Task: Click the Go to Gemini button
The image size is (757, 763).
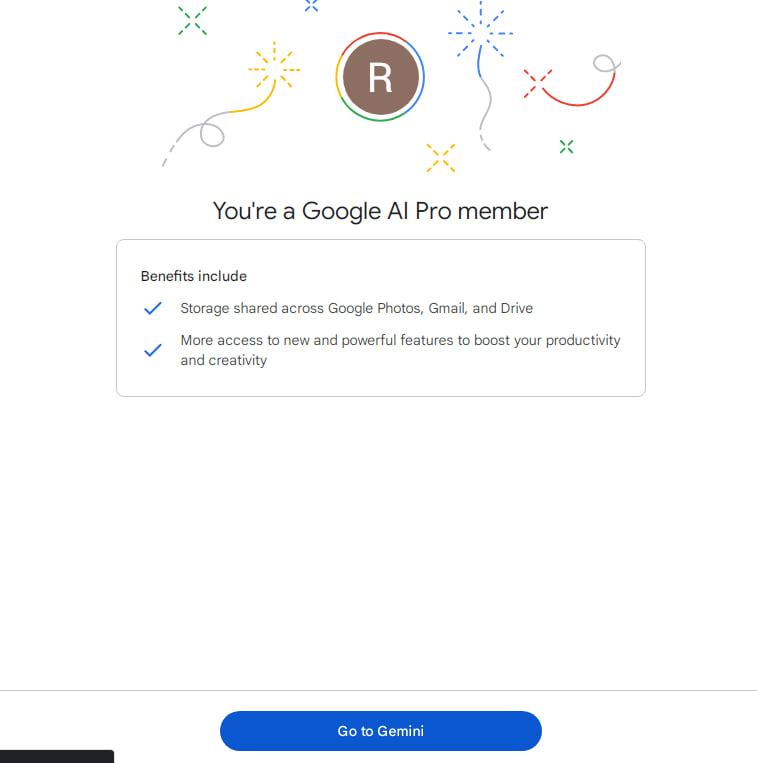Action: click(380, 730)
